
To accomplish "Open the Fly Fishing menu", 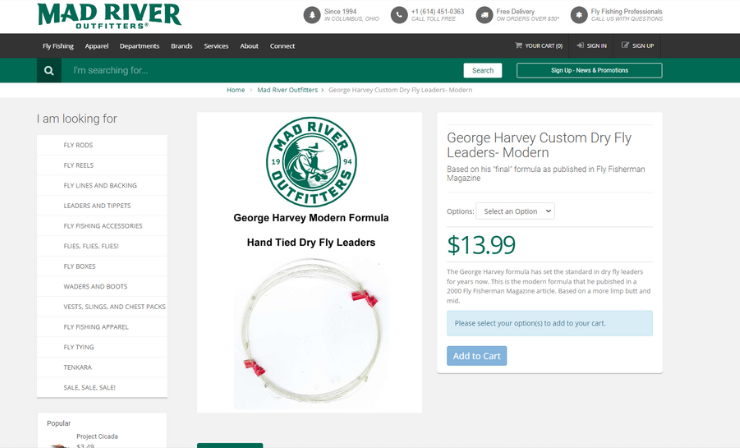I will click(58, 46).
